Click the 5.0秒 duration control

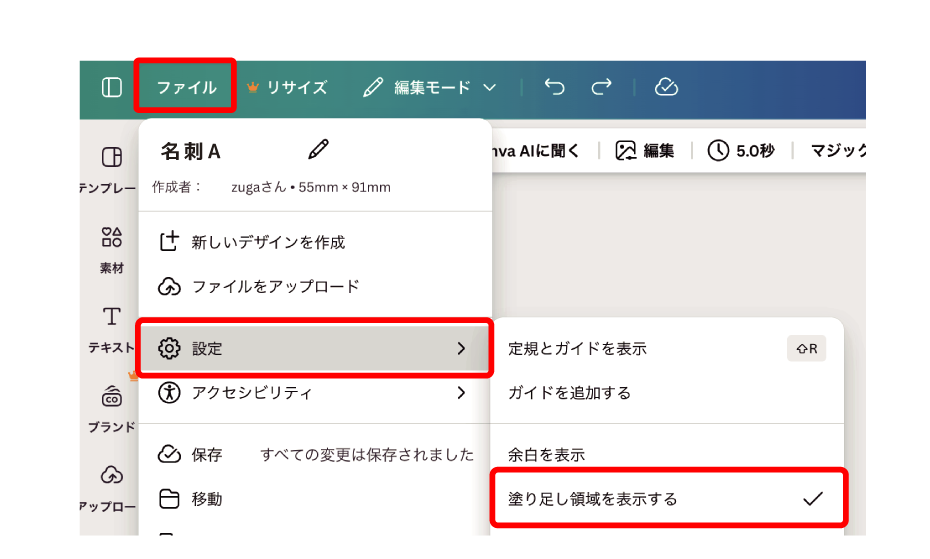coord(742,151)
